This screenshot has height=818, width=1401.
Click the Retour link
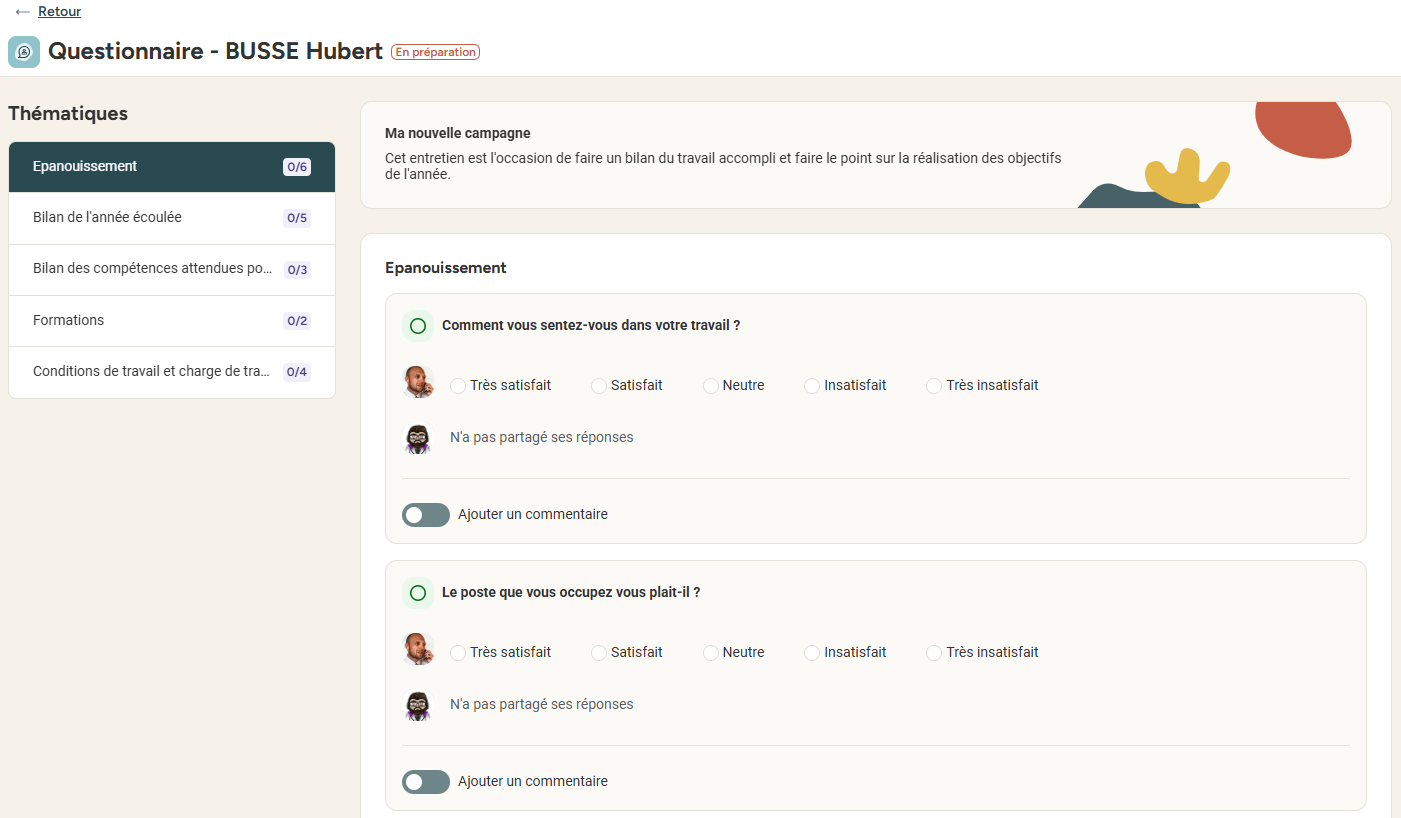(59, 12)
